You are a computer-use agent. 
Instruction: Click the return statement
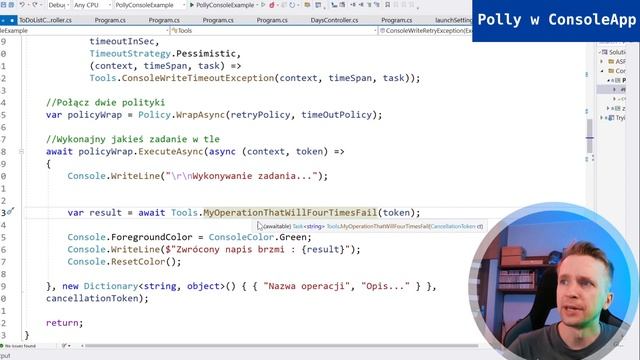pos(64,323)
